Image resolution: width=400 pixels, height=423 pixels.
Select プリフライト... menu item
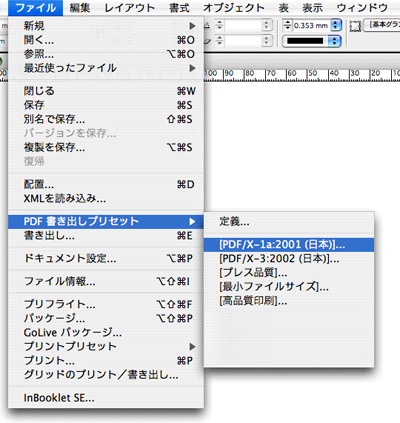(106, 304)
